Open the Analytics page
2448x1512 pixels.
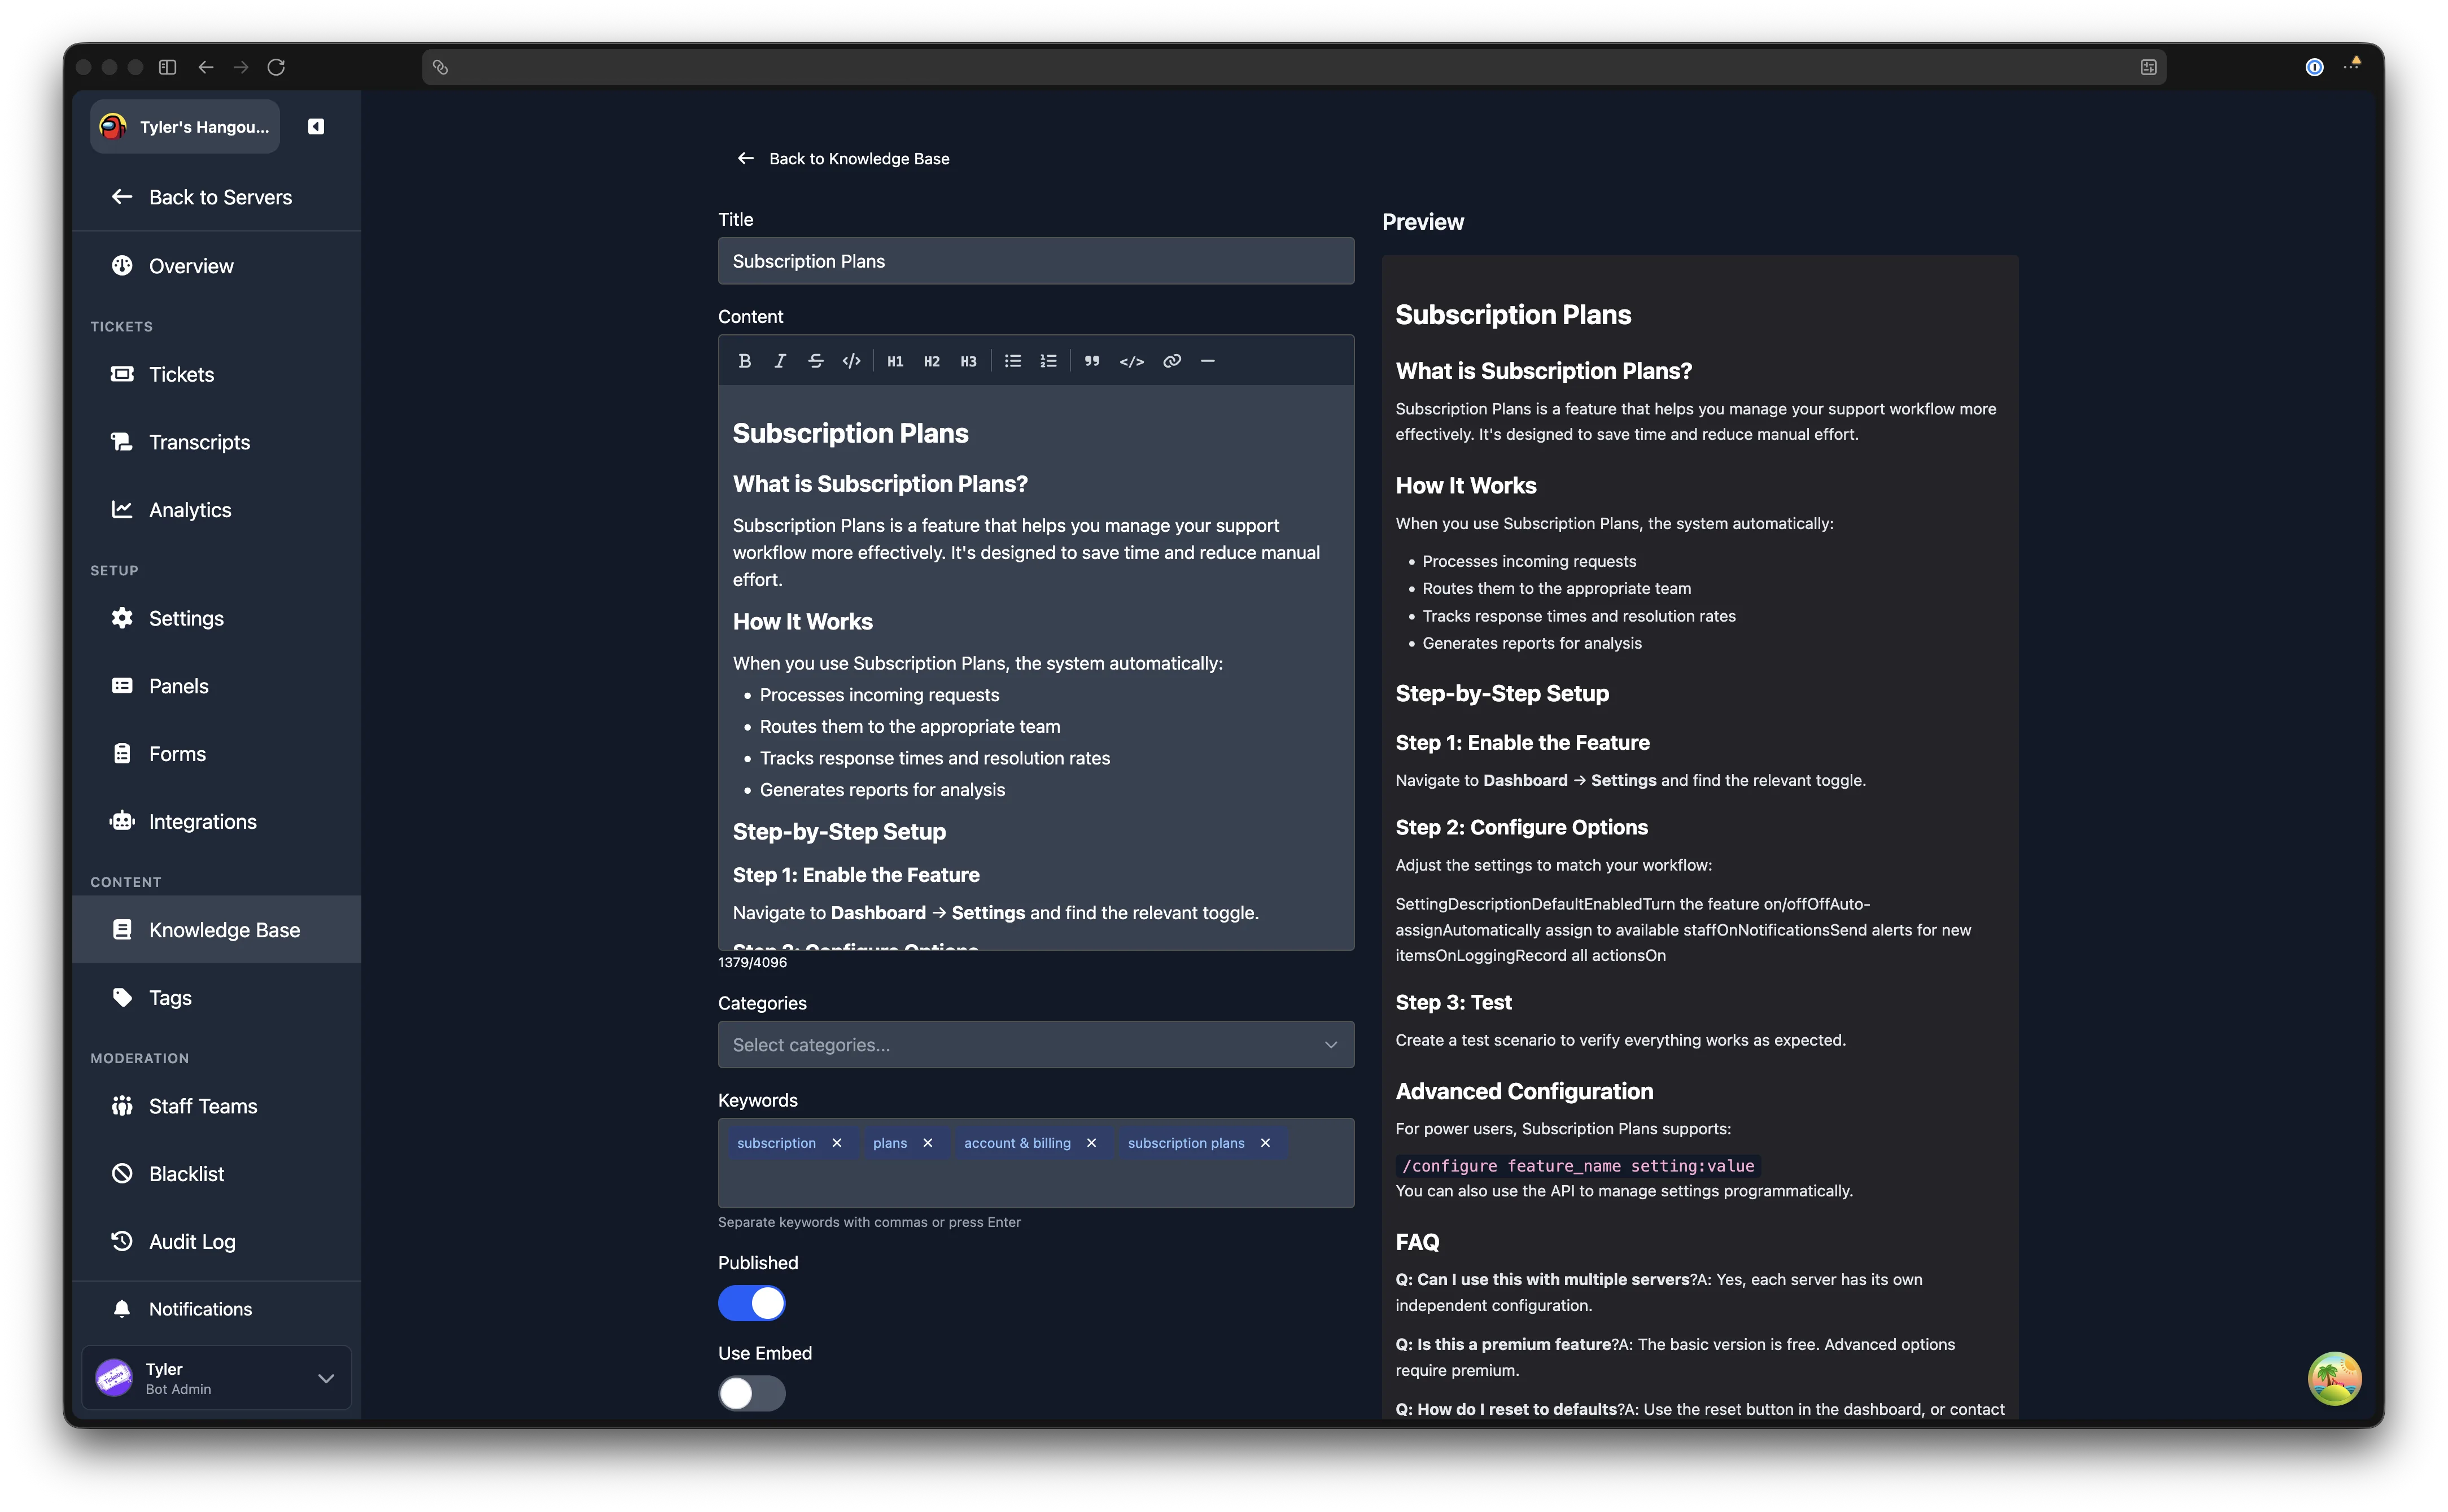217,510
